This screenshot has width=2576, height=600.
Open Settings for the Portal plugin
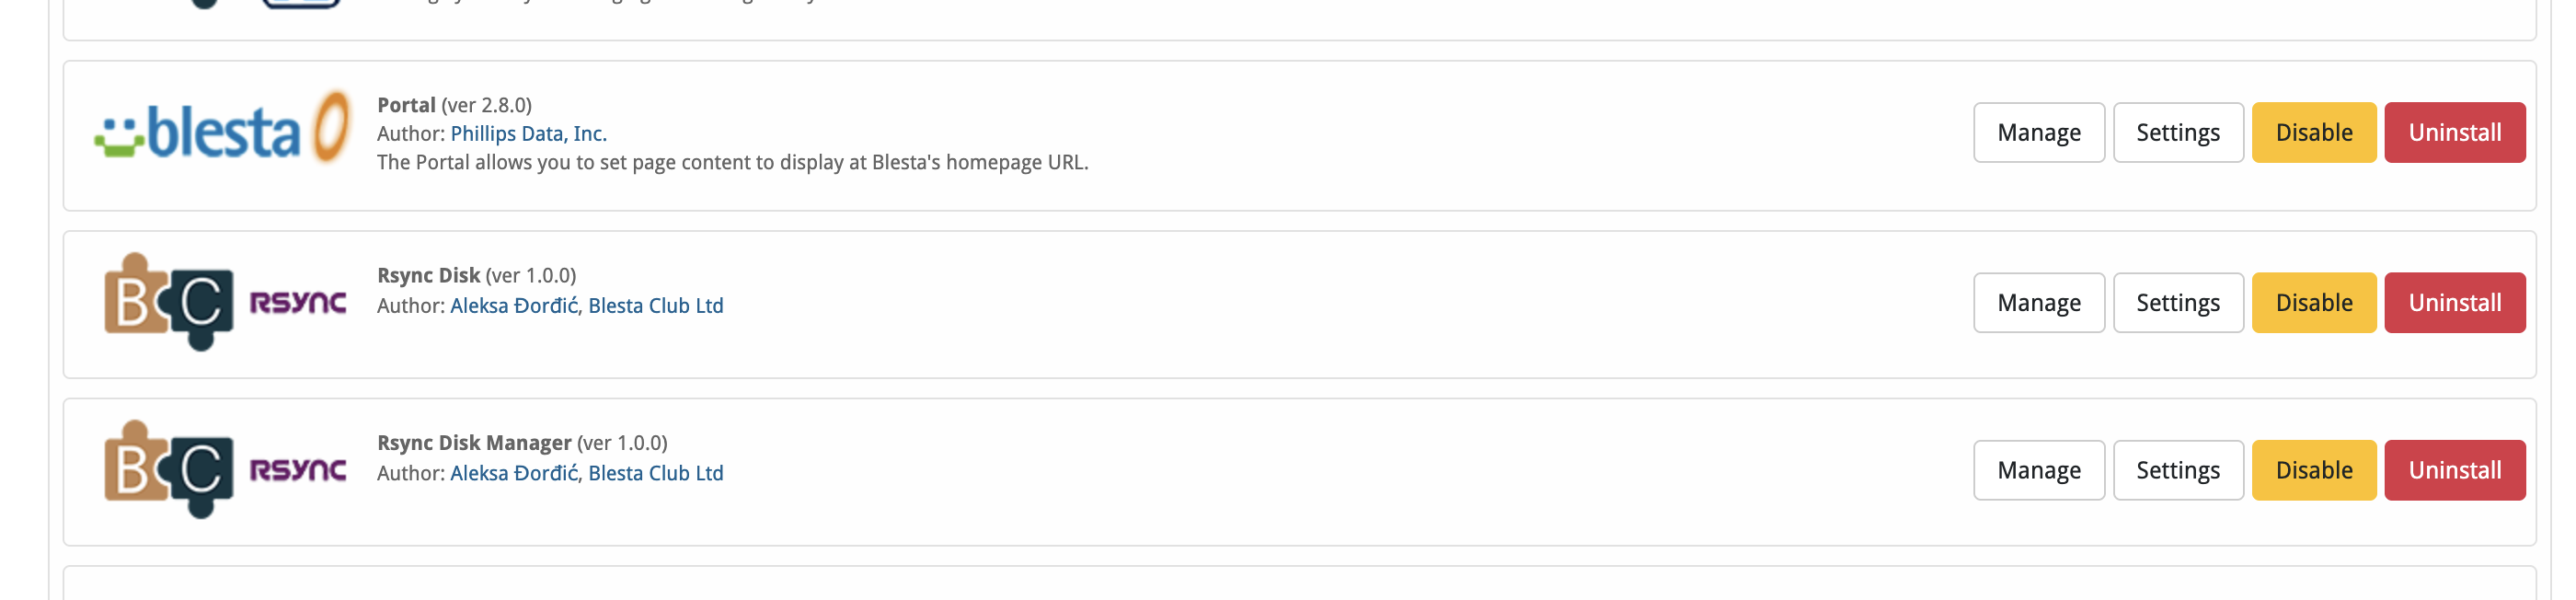(x=2178, y=132)
